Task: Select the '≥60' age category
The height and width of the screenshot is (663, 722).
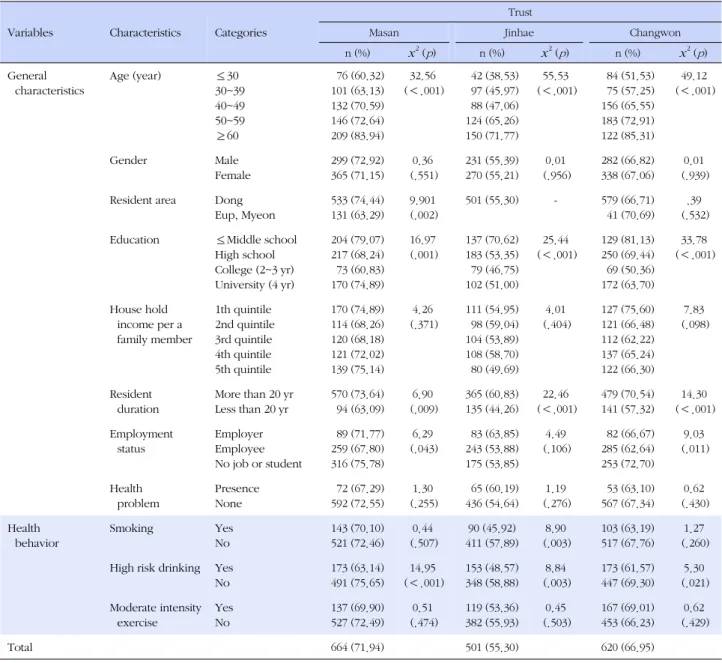Action: pos(227,136)
